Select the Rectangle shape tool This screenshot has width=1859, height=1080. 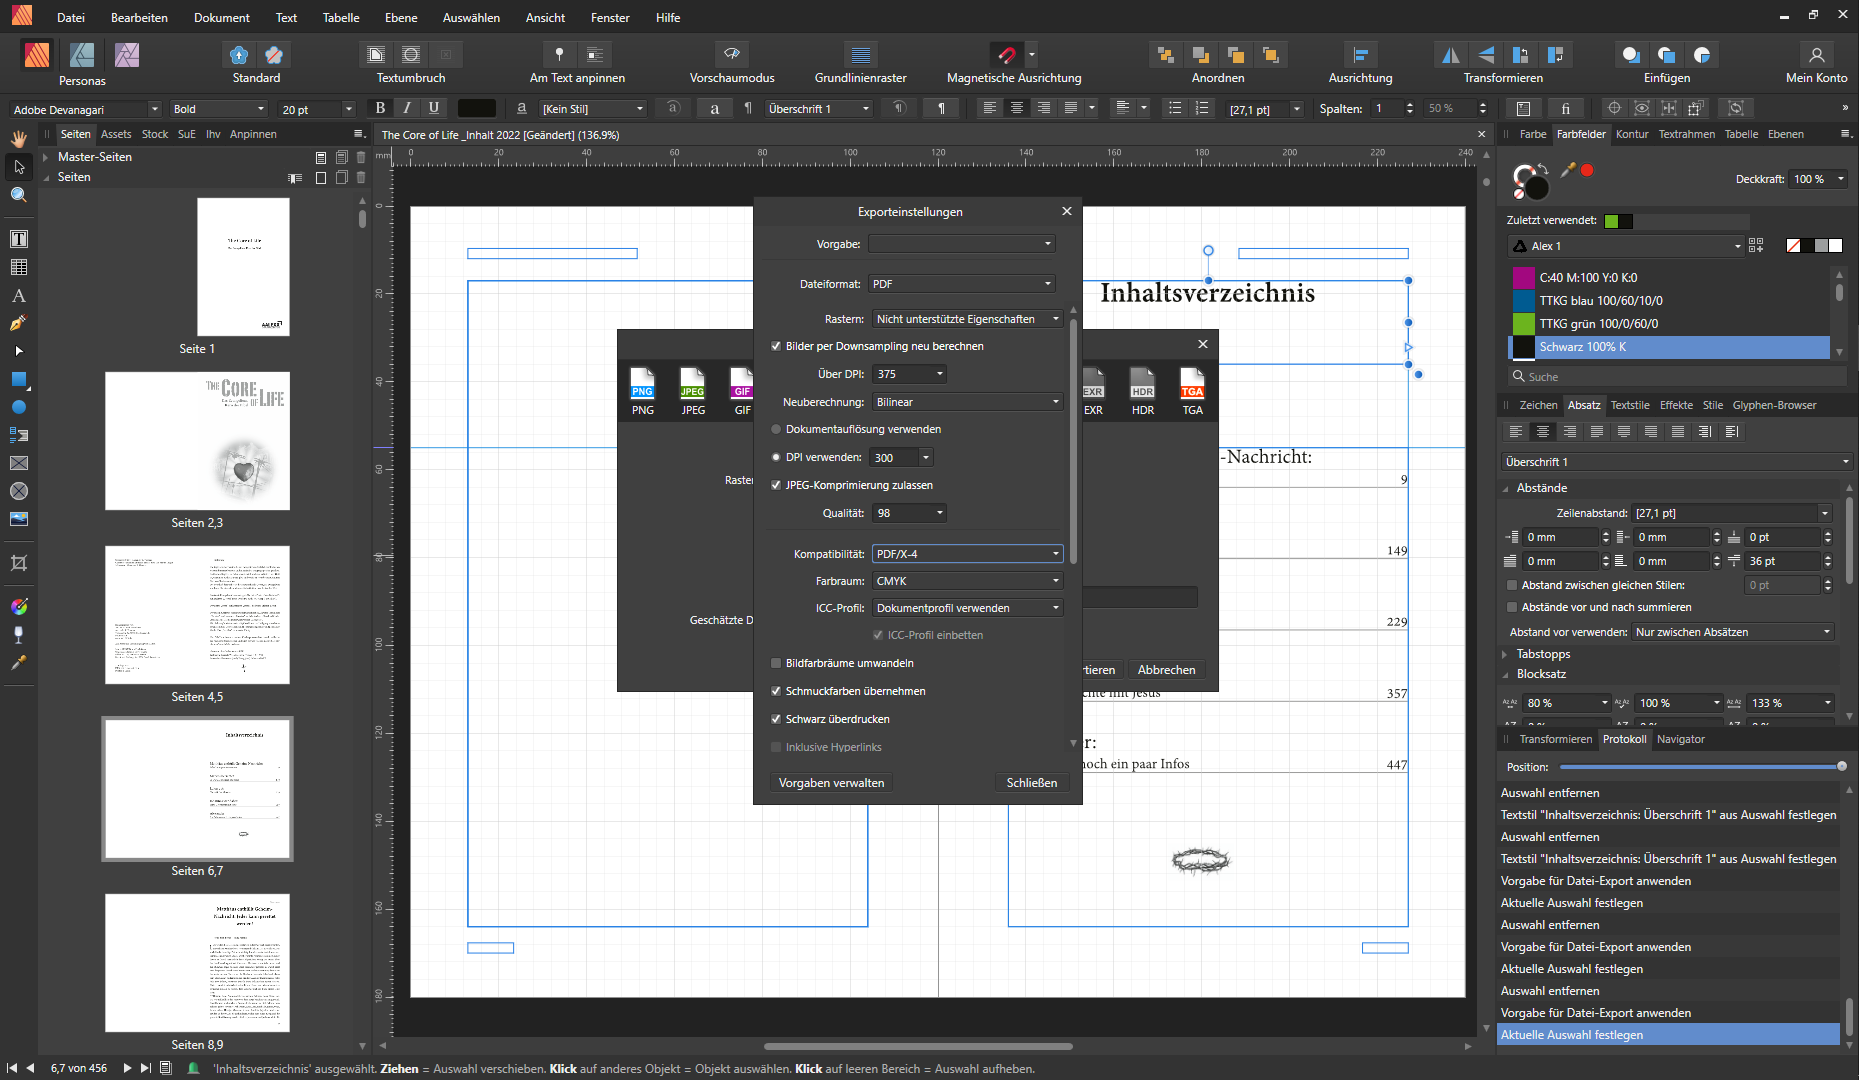click(x=19, y=379)
